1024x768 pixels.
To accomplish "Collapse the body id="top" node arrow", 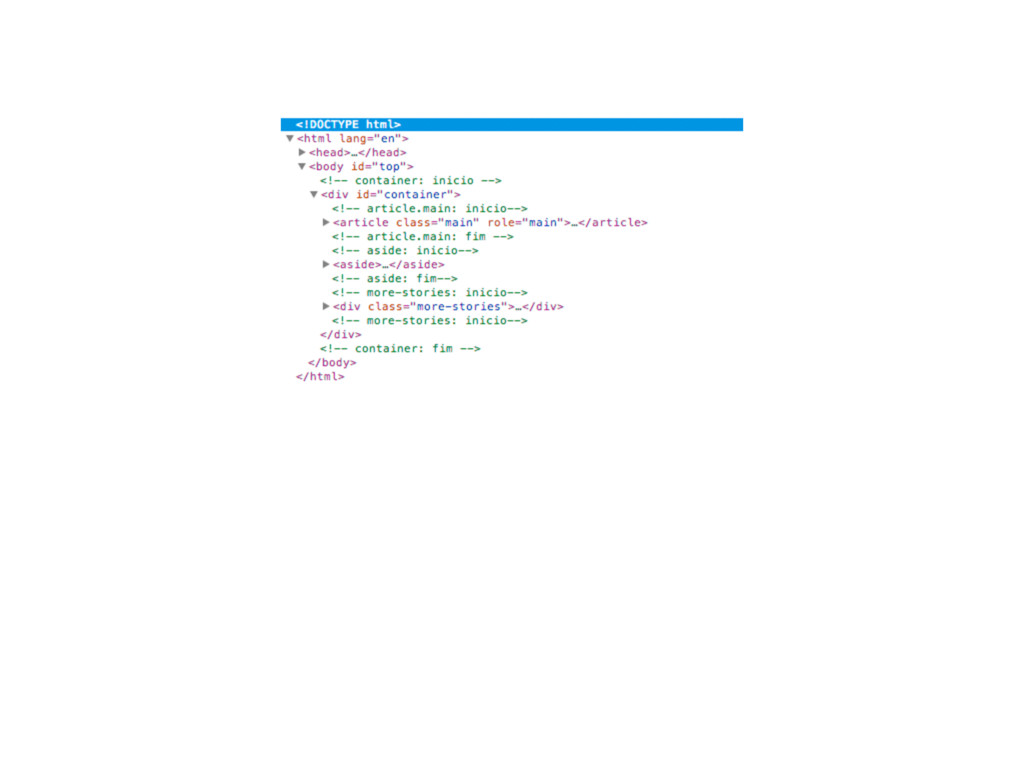I will point(302,167).
